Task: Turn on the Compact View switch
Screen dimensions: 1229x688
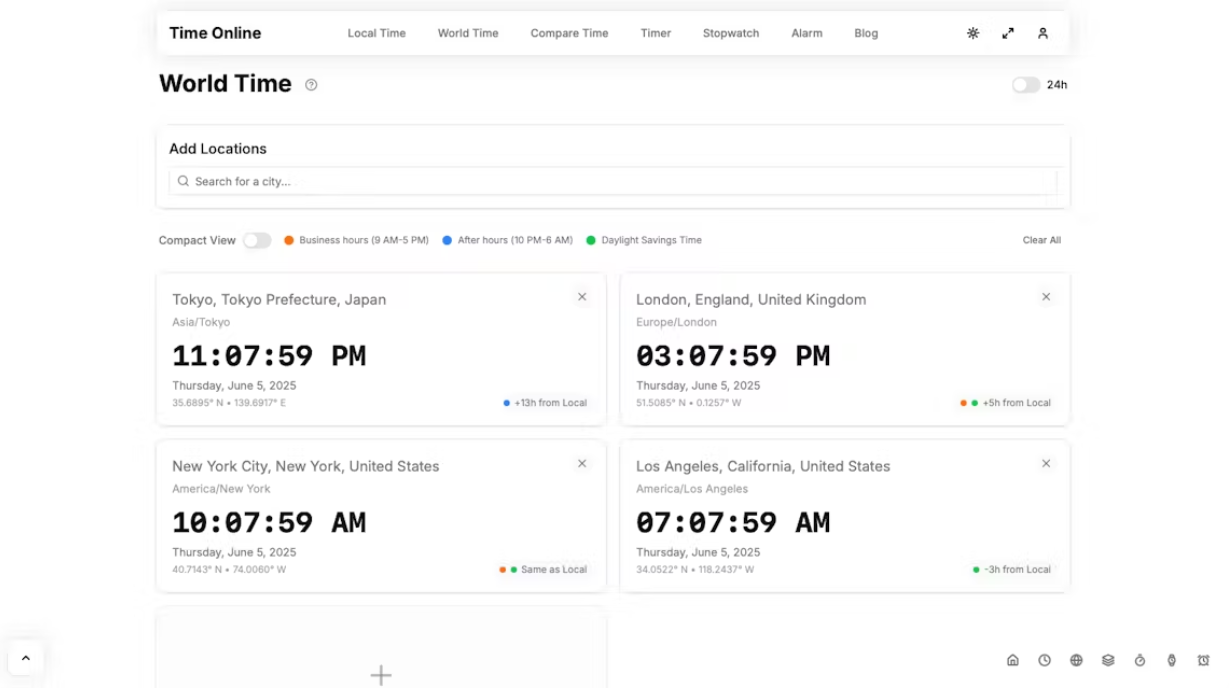Action: [257, 240]
